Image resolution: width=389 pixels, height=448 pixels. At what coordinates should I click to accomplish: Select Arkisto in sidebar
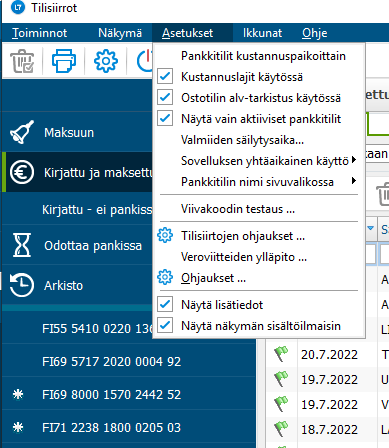[77, 285]
